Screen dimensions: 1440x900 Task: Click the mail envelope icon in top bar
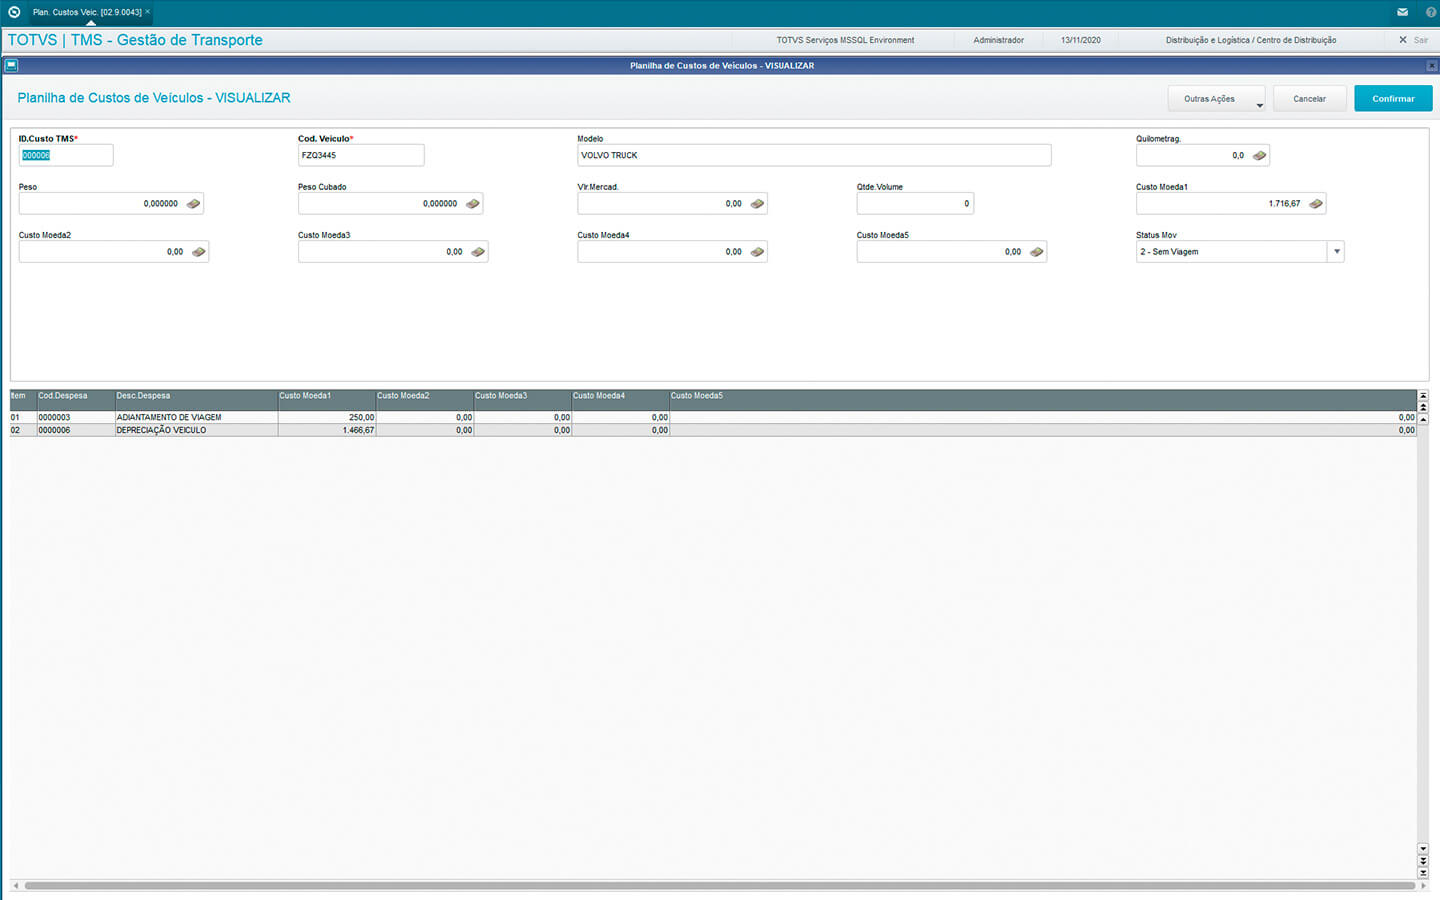1402,12
